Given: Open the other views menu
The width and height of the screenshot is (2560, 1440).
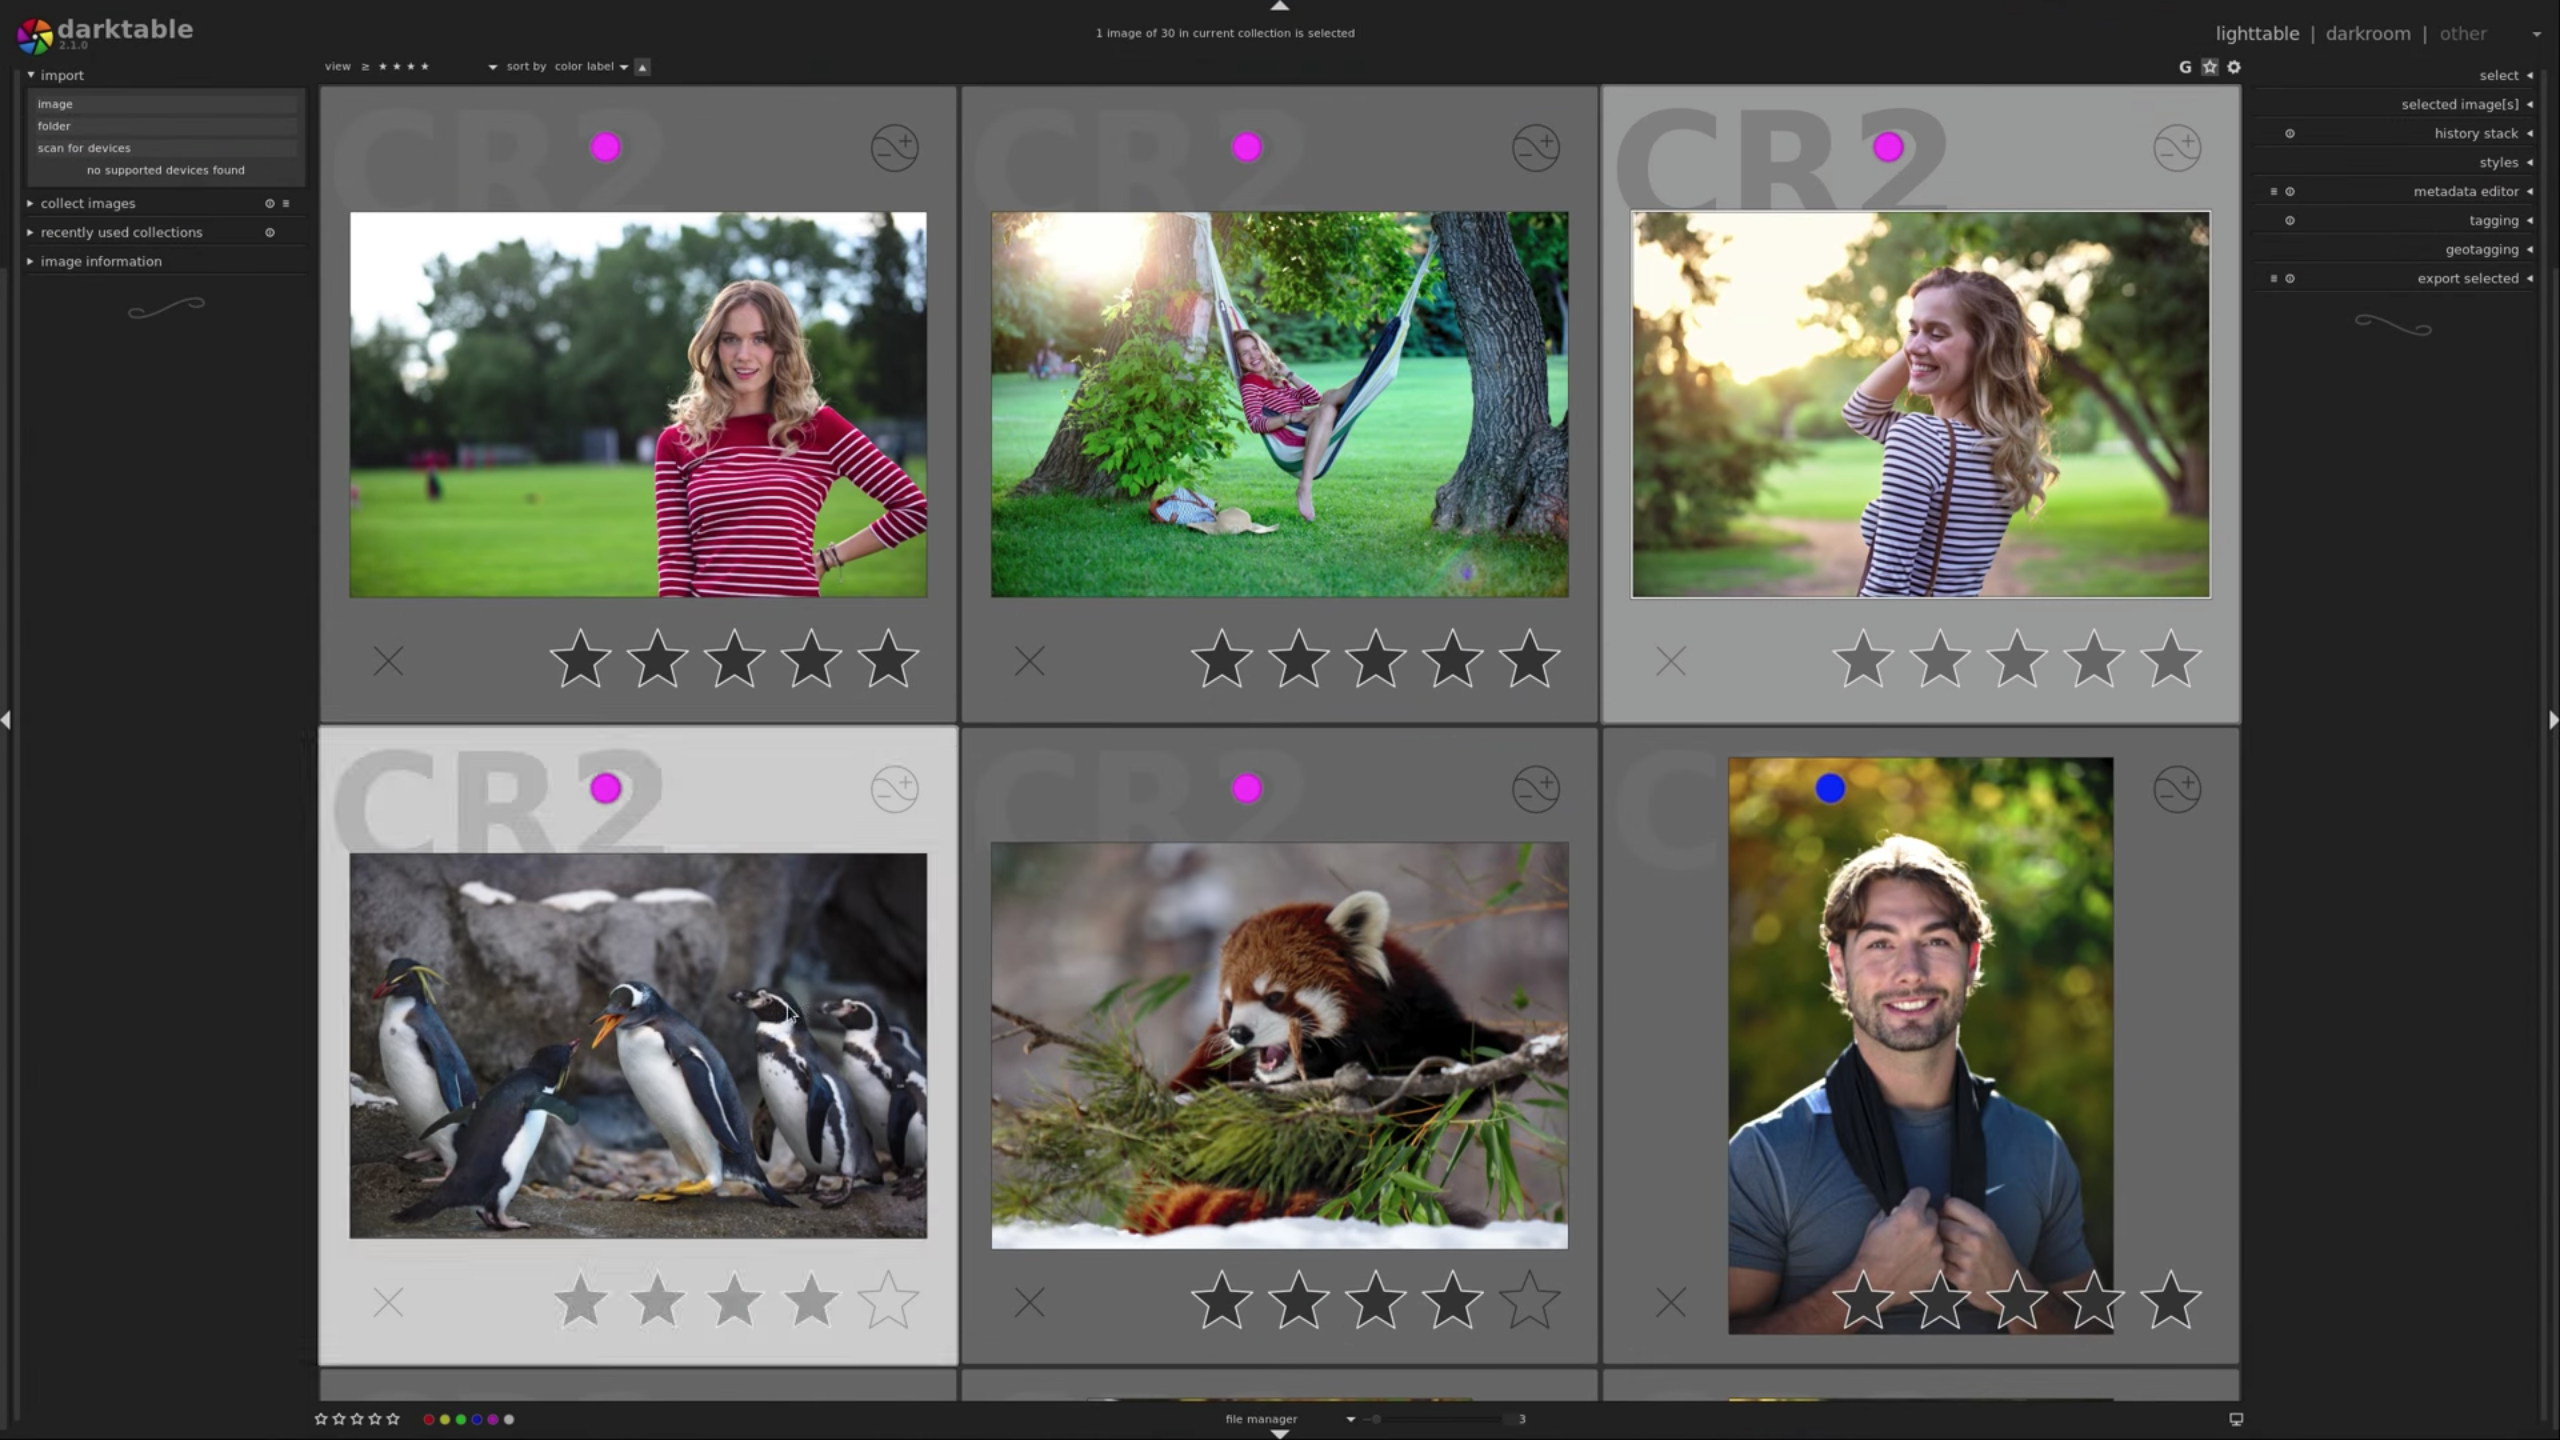Looking at the screenshot, I should [2461, 33].
